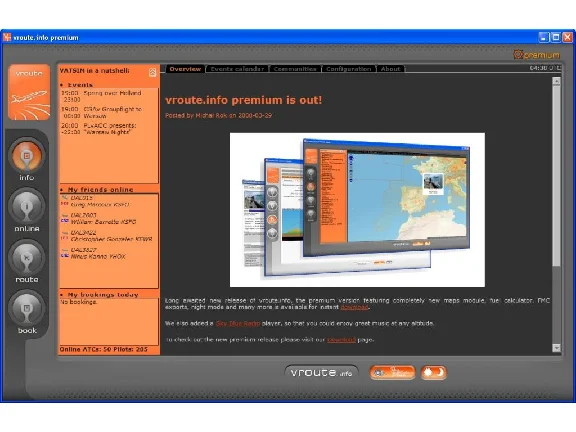Screen dimensions: 576x432
Task: Click the orange radio player button
Action: 392,372
